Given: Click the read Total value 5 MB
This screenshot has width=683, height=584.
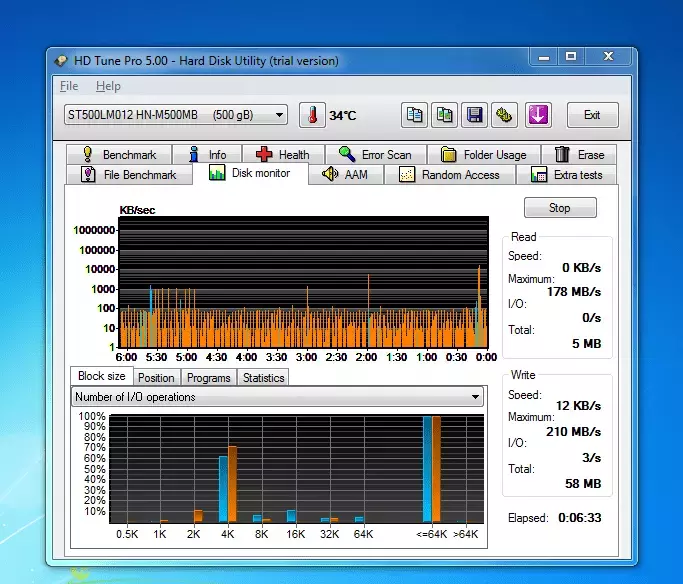Looking at the screenshot, I should pyautogui.click(x=586, y=344).
